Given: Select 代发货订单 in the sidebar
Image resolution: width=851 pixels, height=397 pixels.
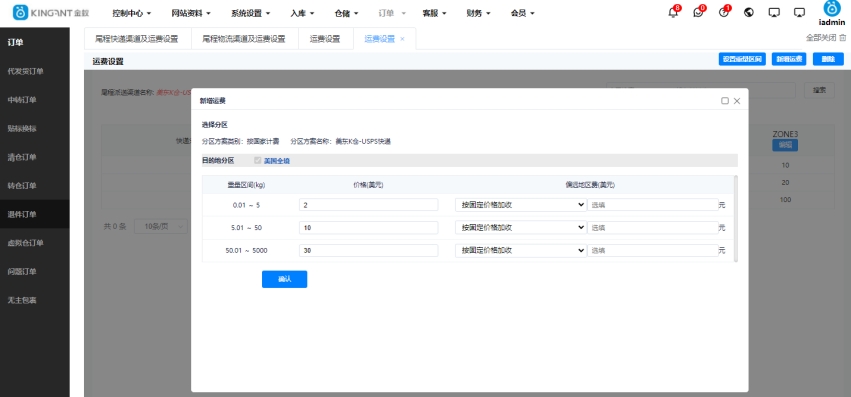Looking at the screenshot, I should click(35, 71).
